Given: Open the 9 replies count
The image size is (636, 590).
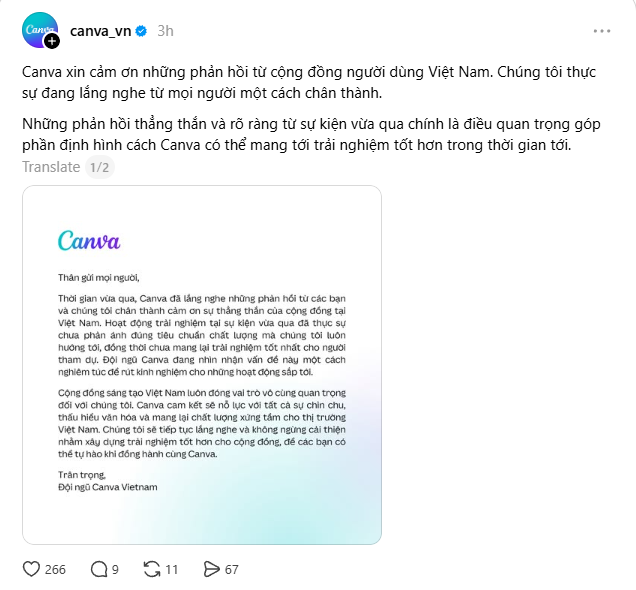Looking at the screenshot, I should pyautogui.click(x=115, y=569).
